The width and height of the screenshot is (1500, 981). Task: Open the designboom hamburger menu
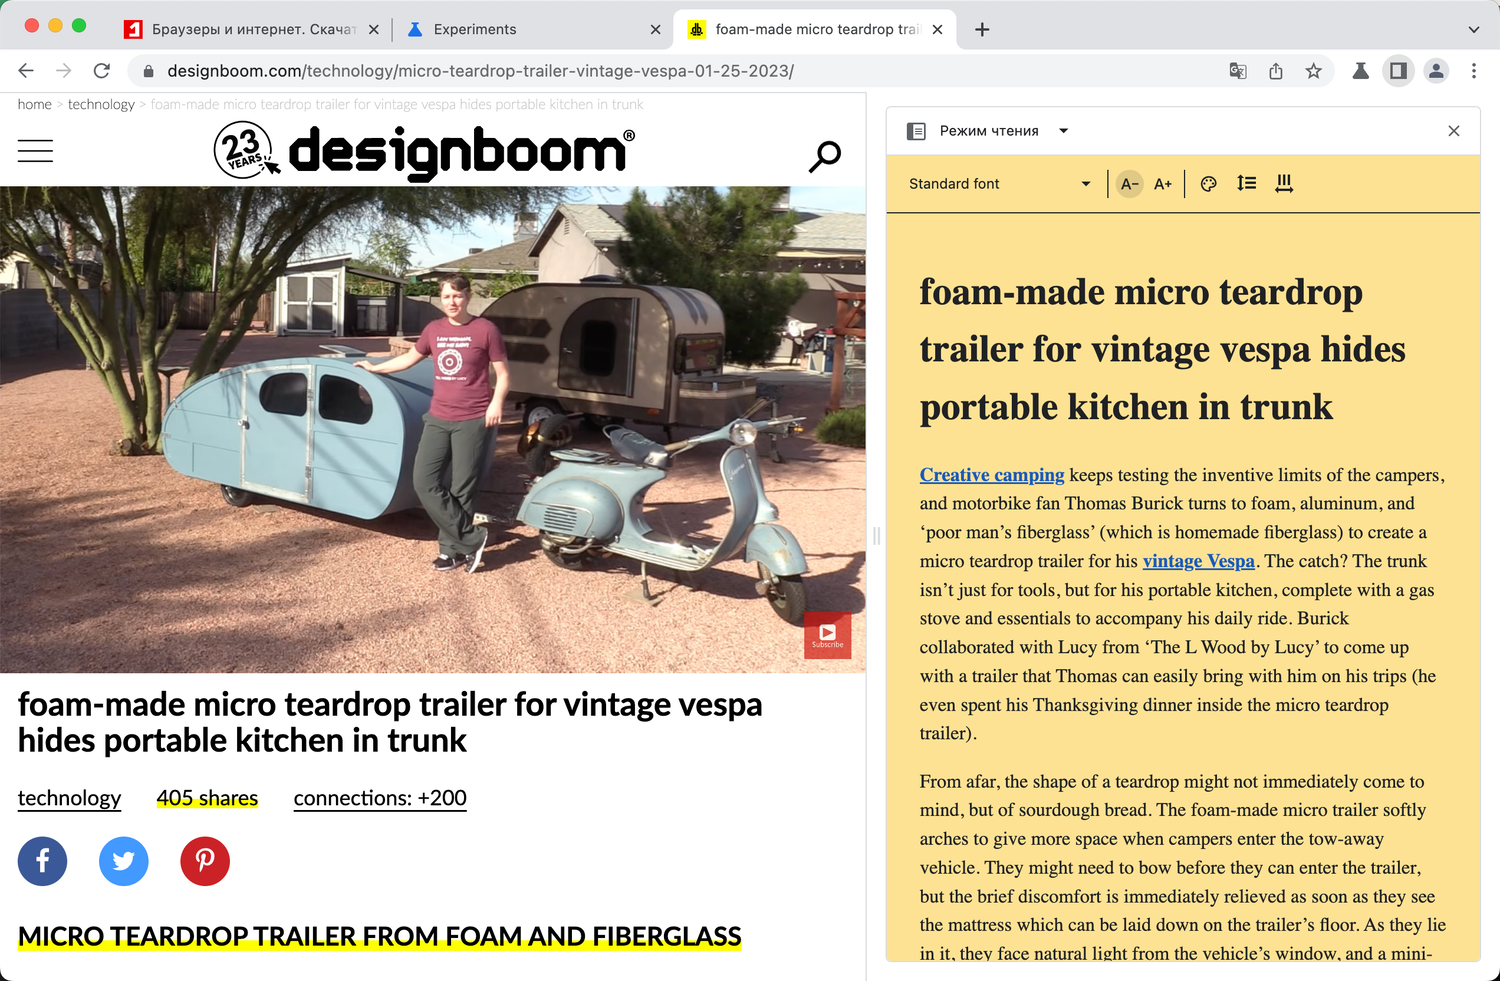[x=35, y=151]
